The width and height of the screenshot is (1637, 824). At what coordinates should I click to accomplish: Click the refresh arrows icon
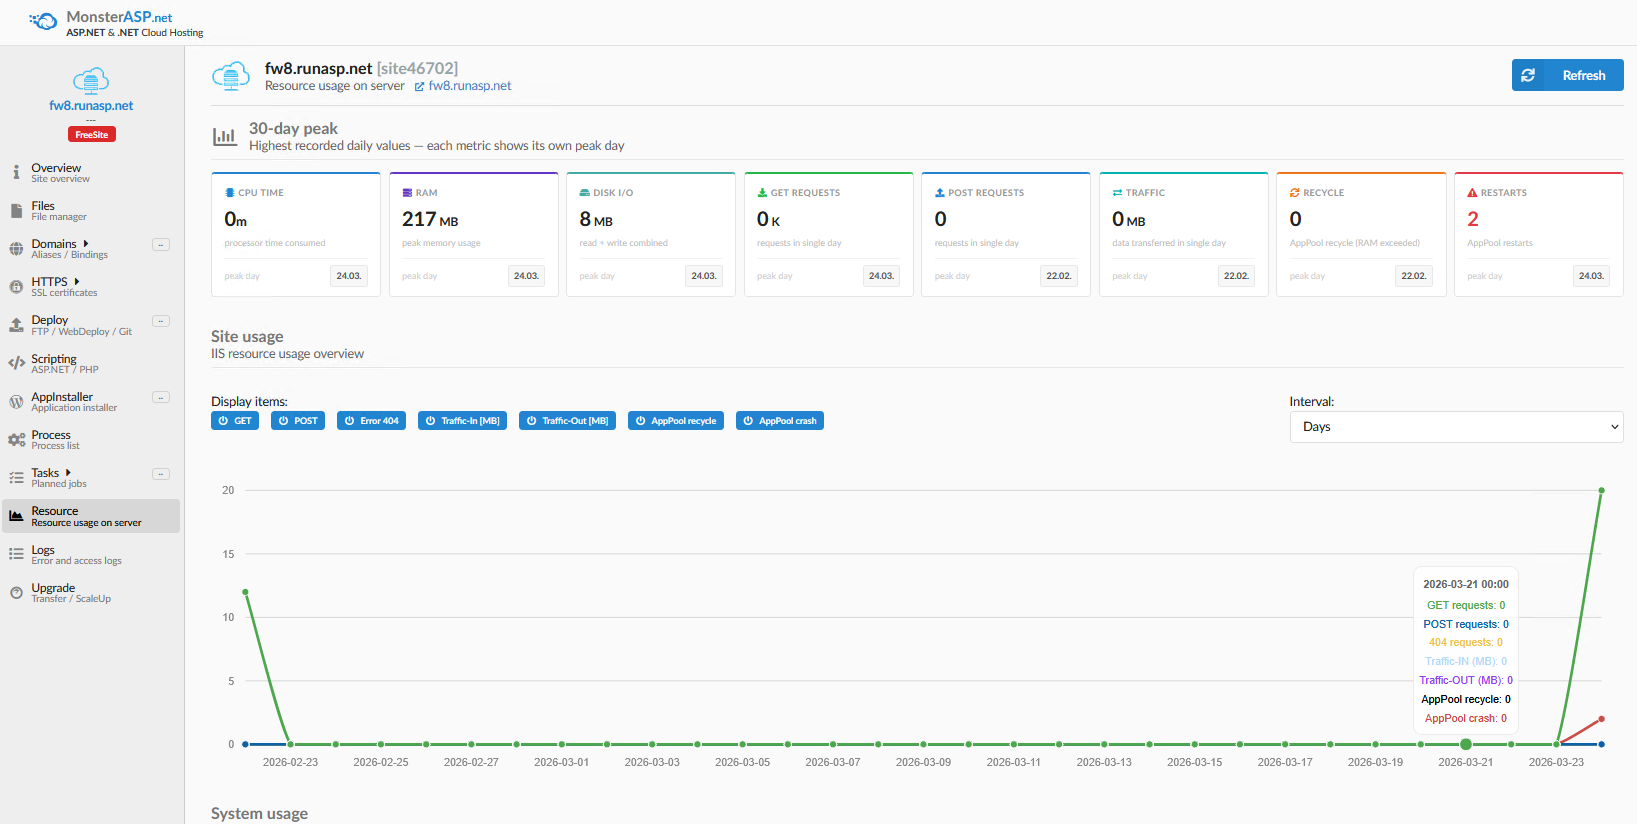pyautogui.click(x=1528, y=75)
